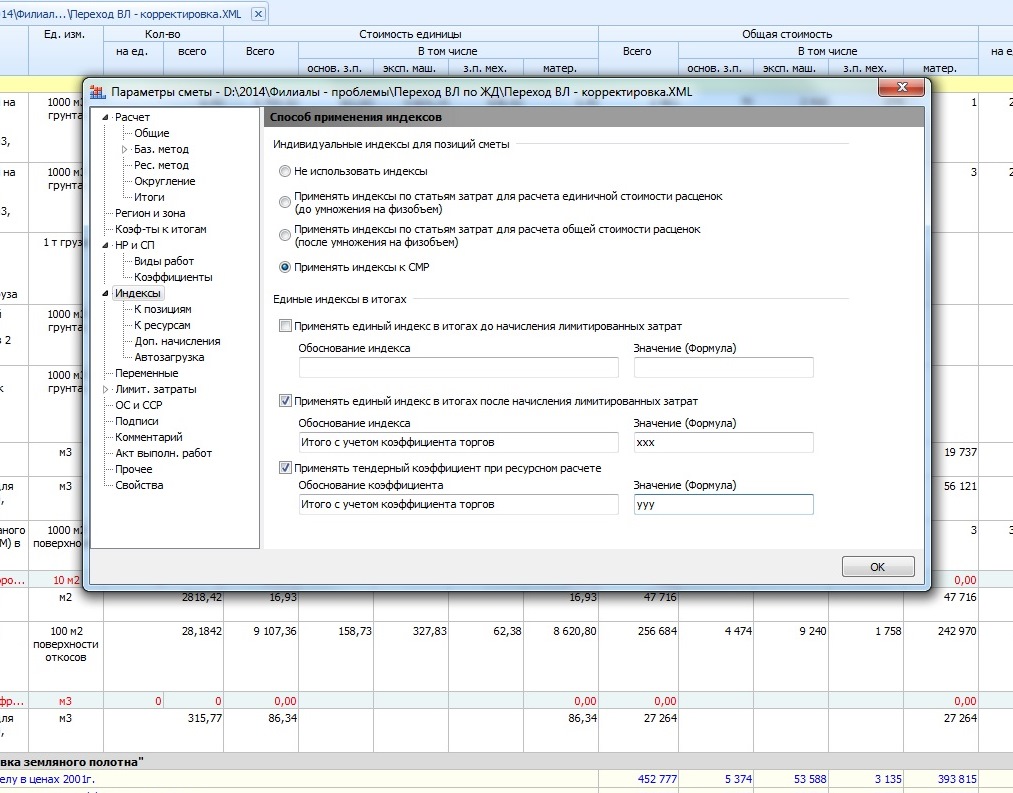Uncheck единый индекс после начисления лимитированных затрат
The image size is (1013, 793).
point(286,401)
